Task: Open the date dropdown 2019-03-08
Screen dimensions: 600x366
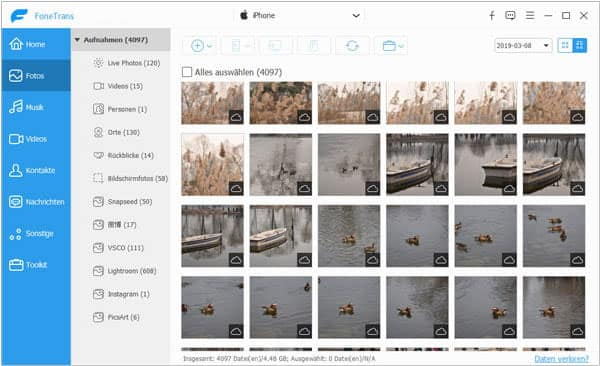Action: pyautogui.click(x=523, y=46)
